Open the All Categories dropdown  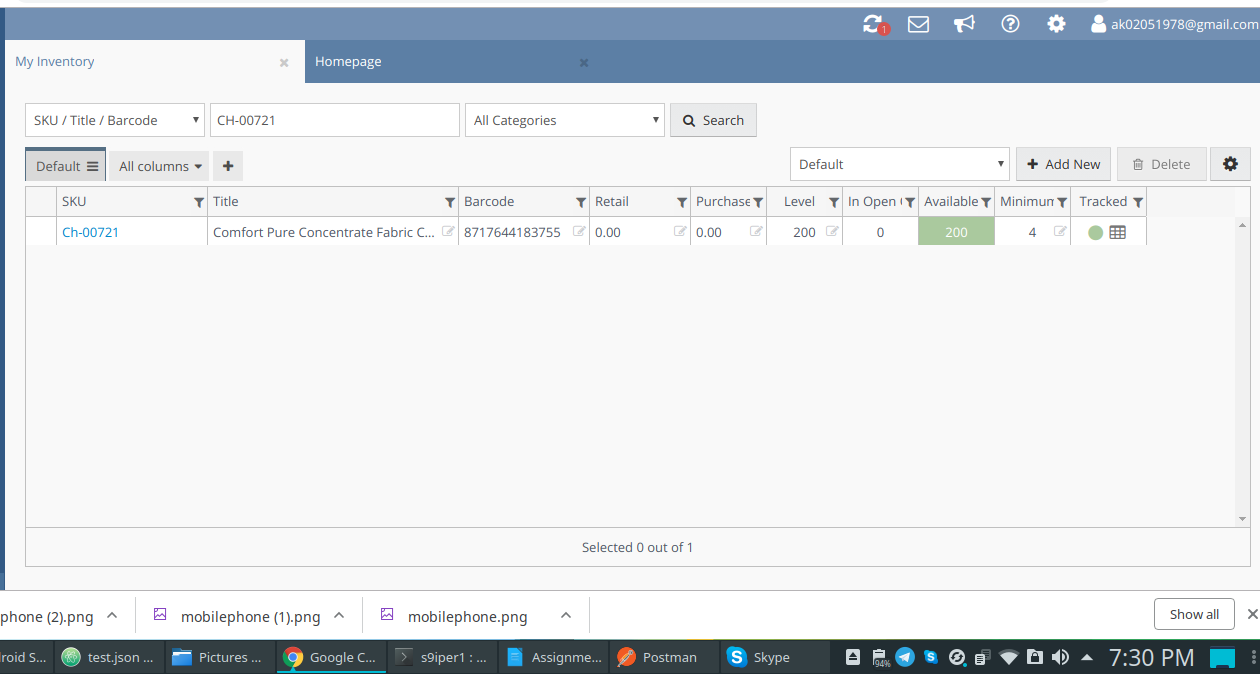tap(565, 120)
